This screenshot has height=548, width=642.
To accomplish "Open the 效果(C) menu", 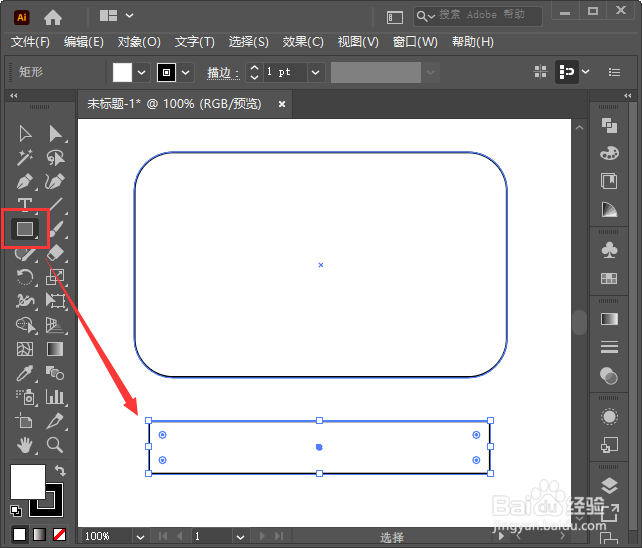I will pyautogui.click(x=303, y=42).
